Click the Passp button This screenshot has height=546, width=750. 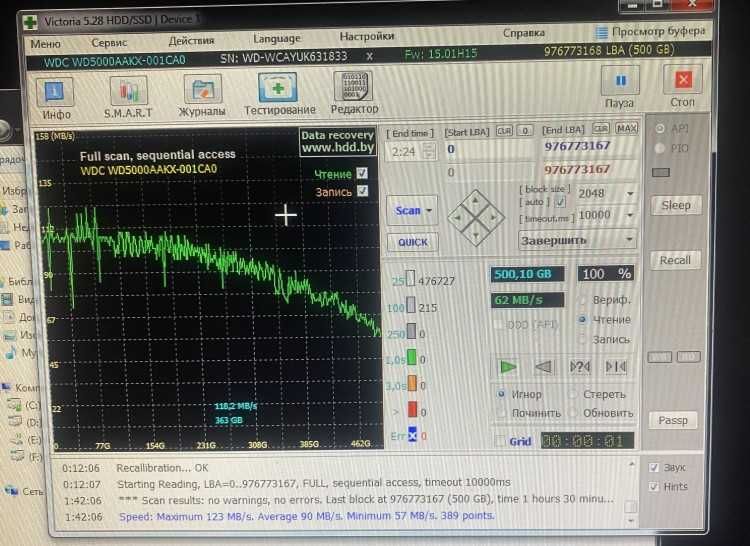(x=673, y=420)
